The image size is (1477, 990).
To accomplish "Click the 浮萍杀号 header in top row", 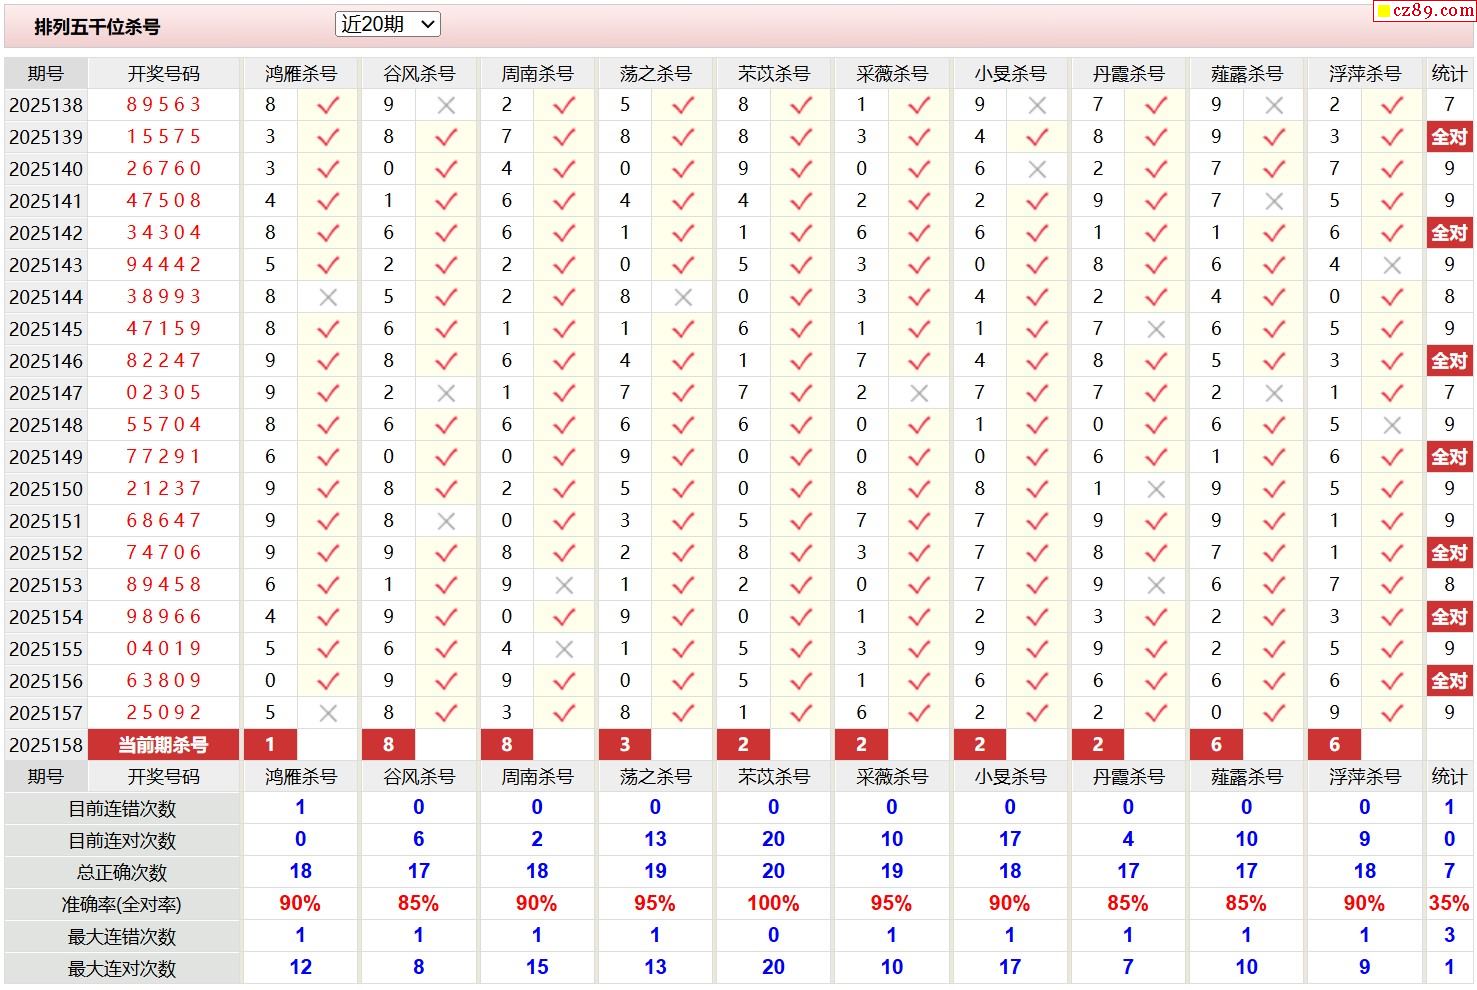I will 1365,74.
